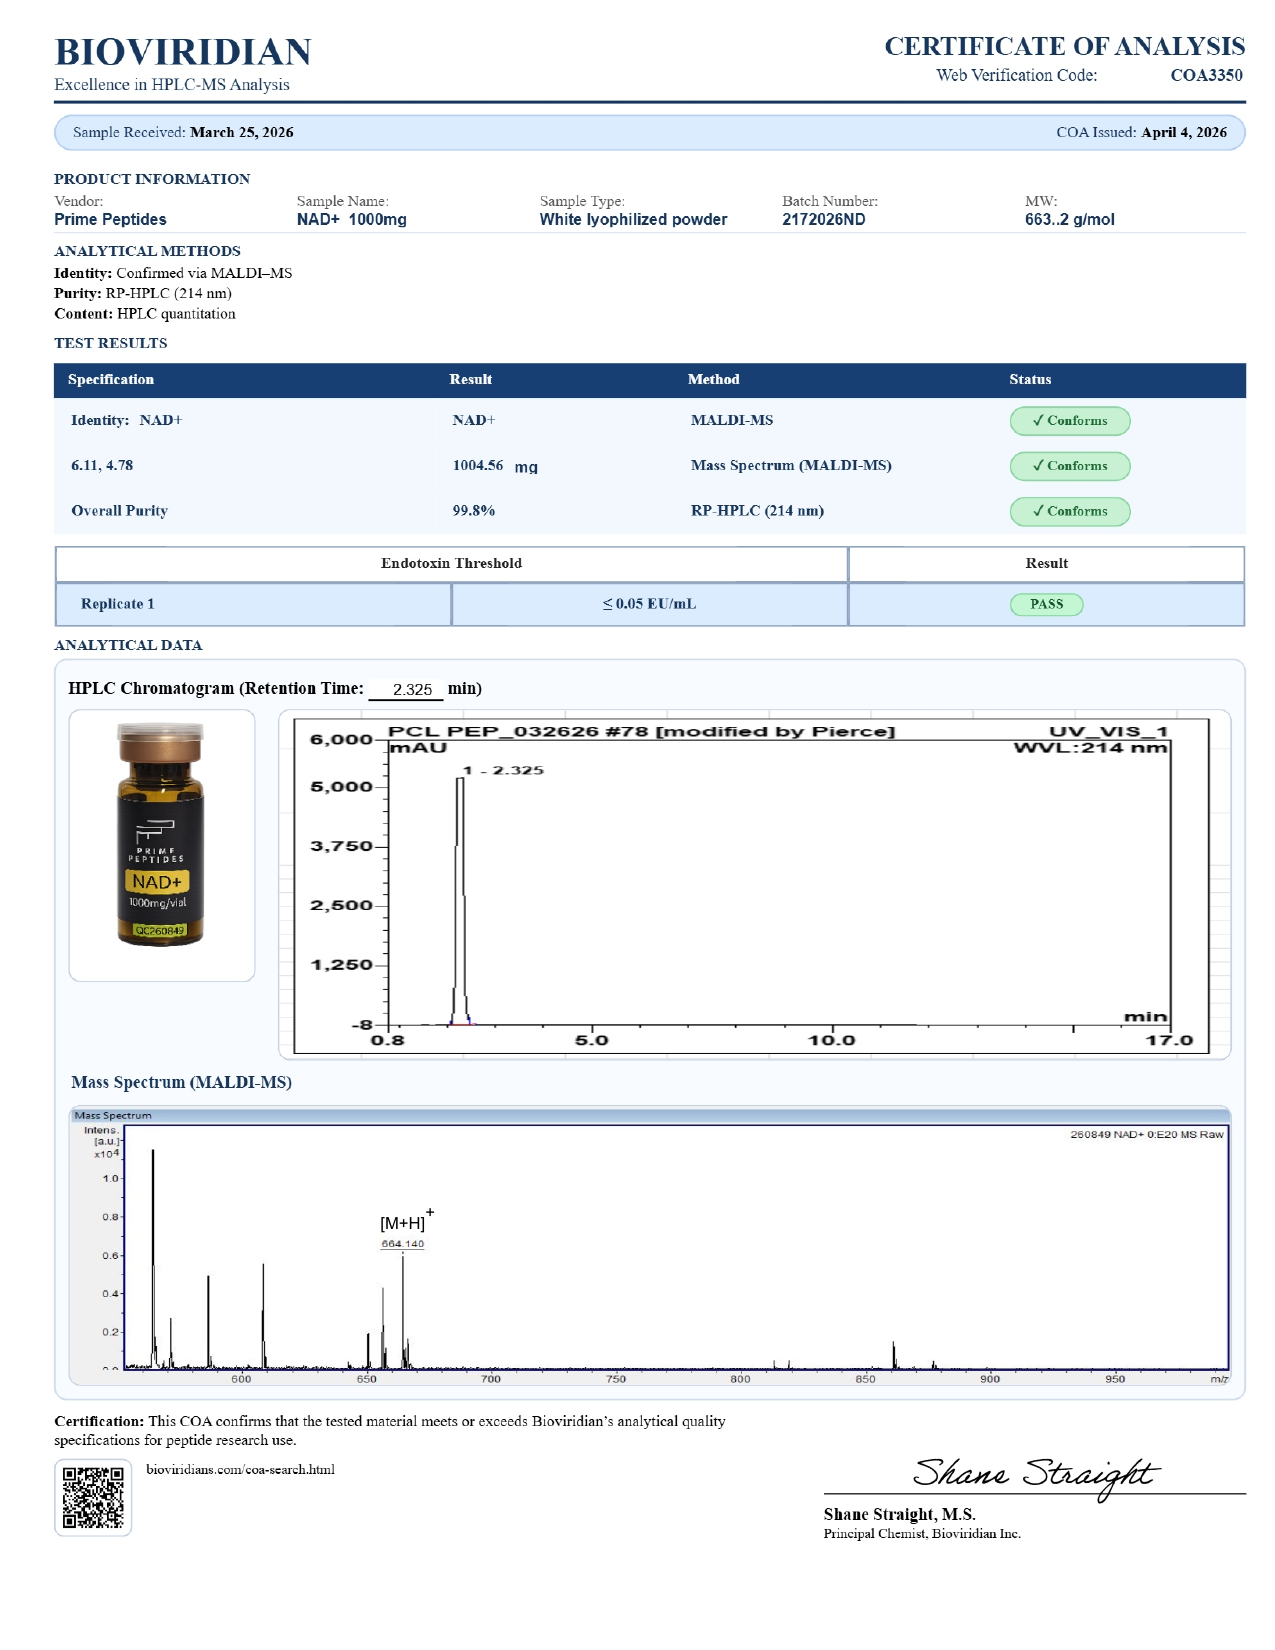
Task: Click vendor name Prime Peptides
Action: [x=110, y=219]
